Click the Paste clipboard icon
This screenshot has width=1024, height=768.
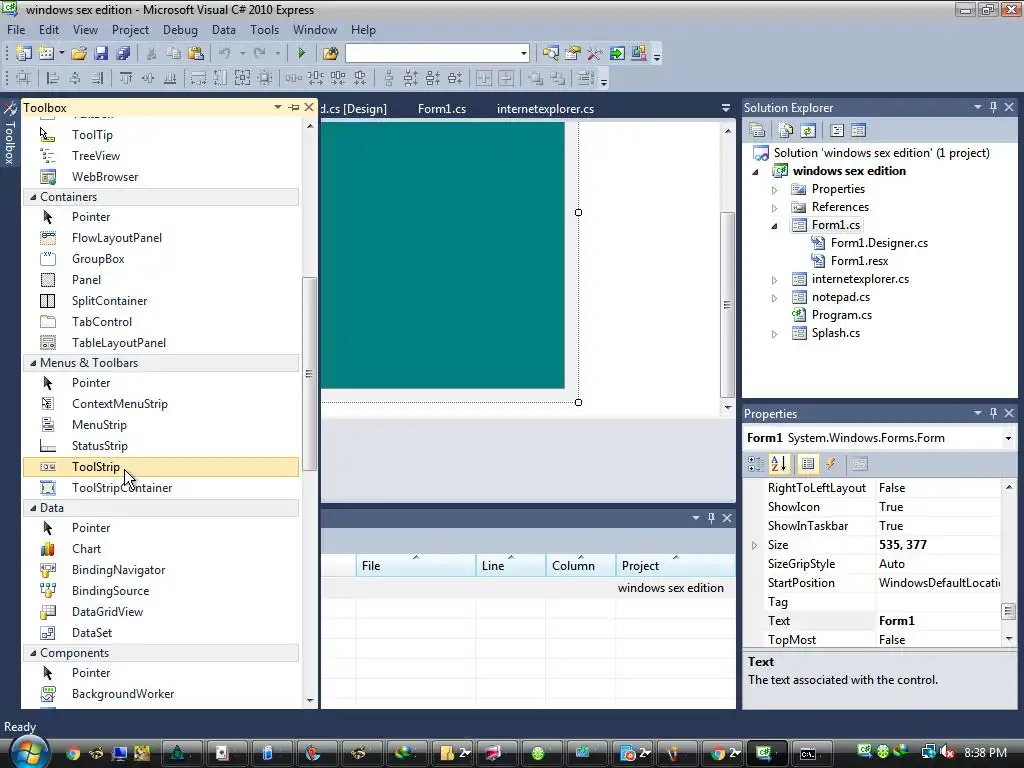pyautogui.click(x=195, y=53)
